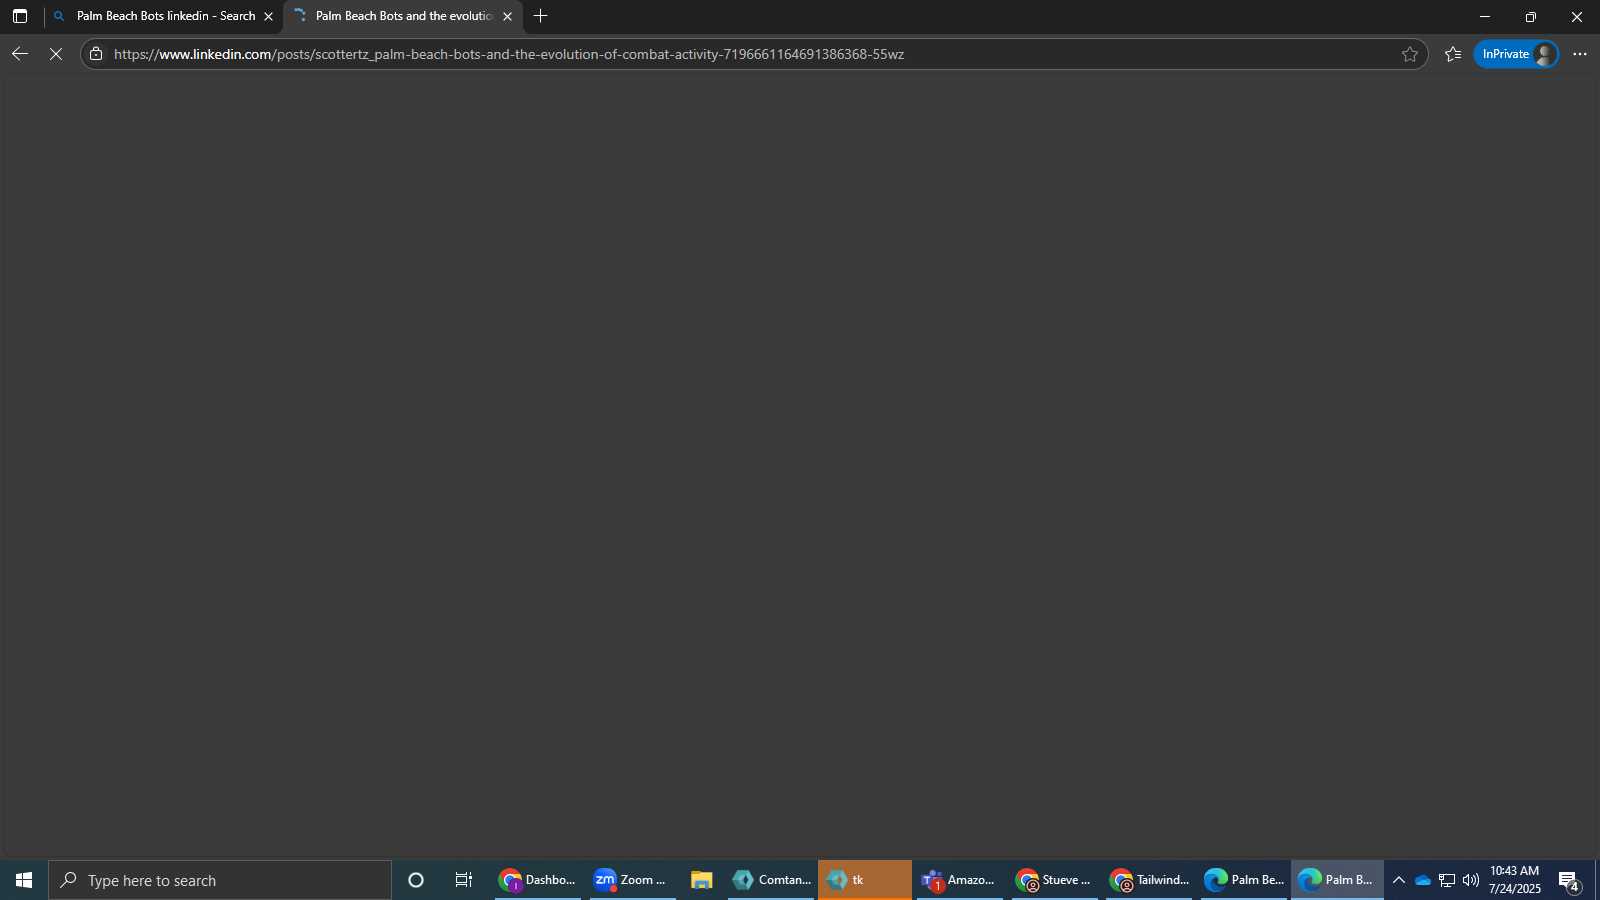Switch to Comtan... taskbar app
The width and height of the screenshot is (1600, 900).
771,880
